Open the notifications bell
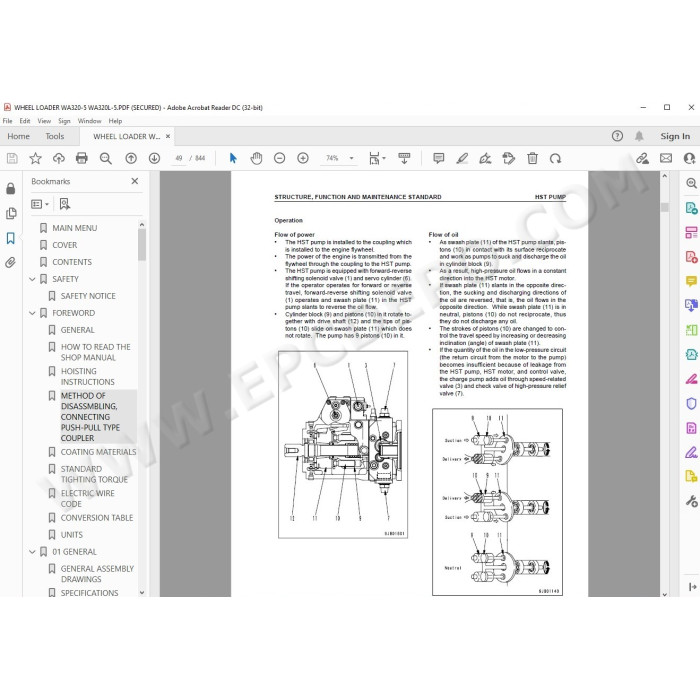The height and width of the screenshot is (700, 700). 639,136
